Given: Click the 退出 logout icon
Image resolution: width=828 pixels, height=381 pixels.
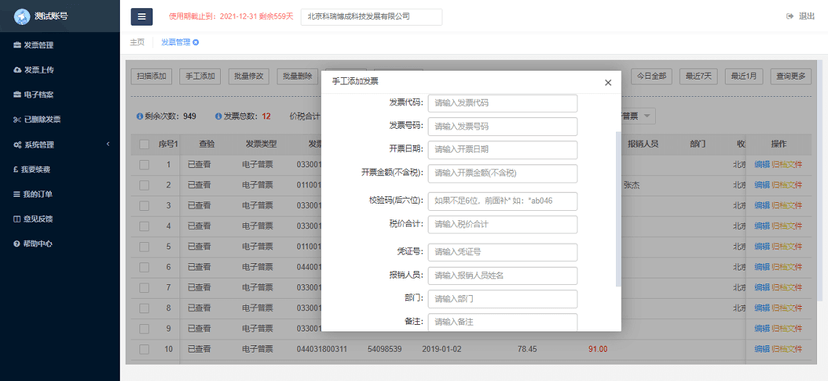Looking at the screenshot, I should [x=790, y=16].
